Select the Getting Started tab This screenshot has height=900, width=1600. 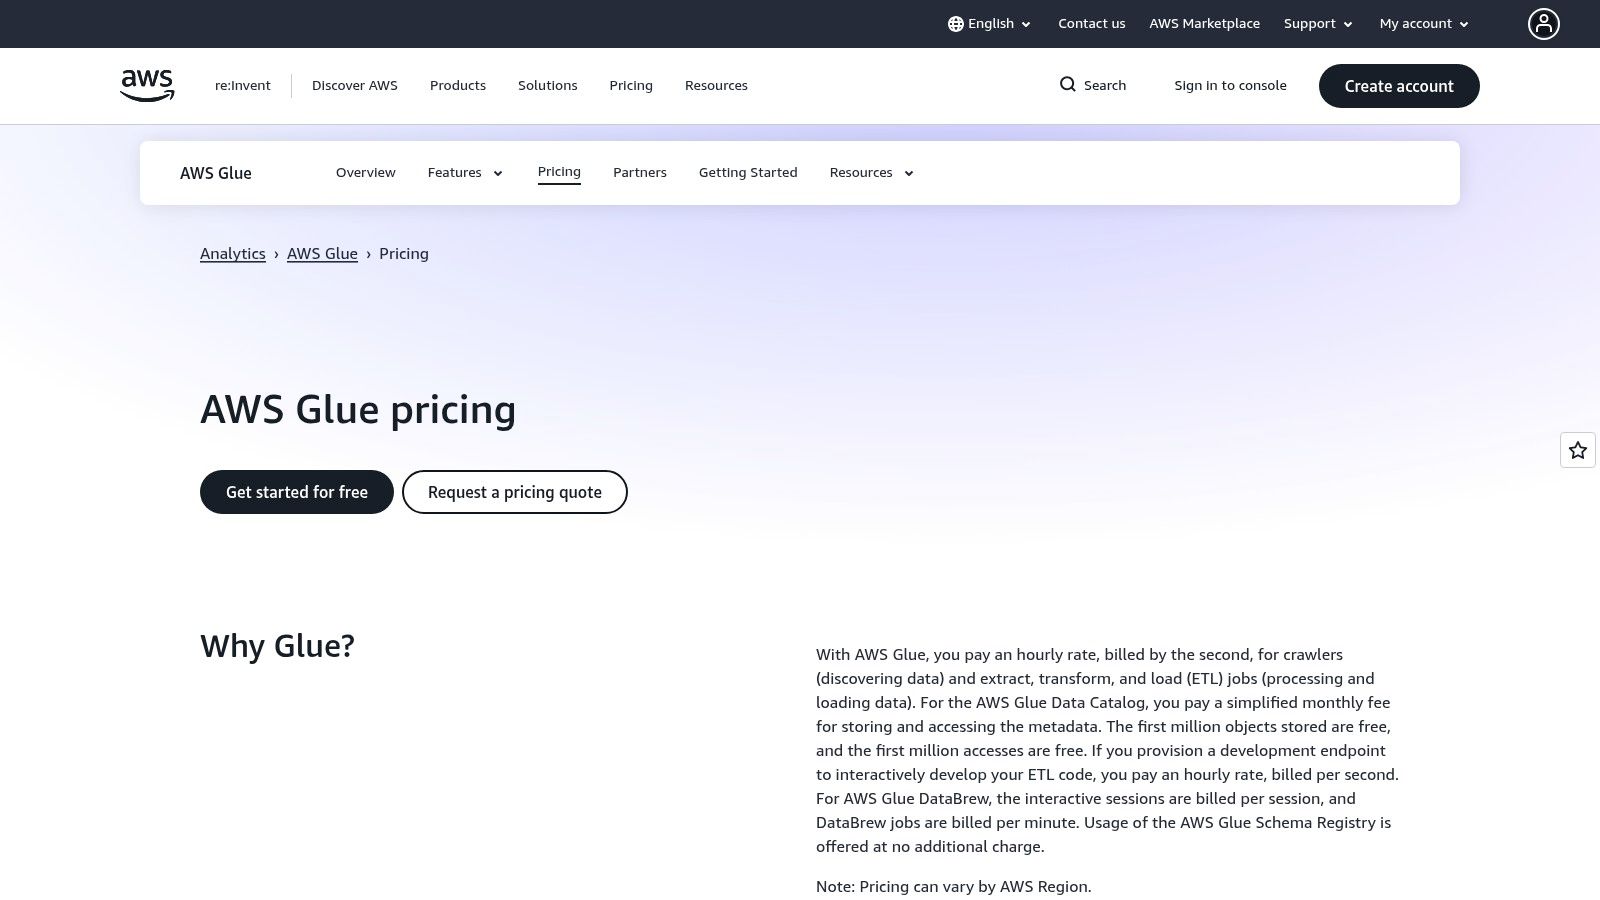pos(748,173)
